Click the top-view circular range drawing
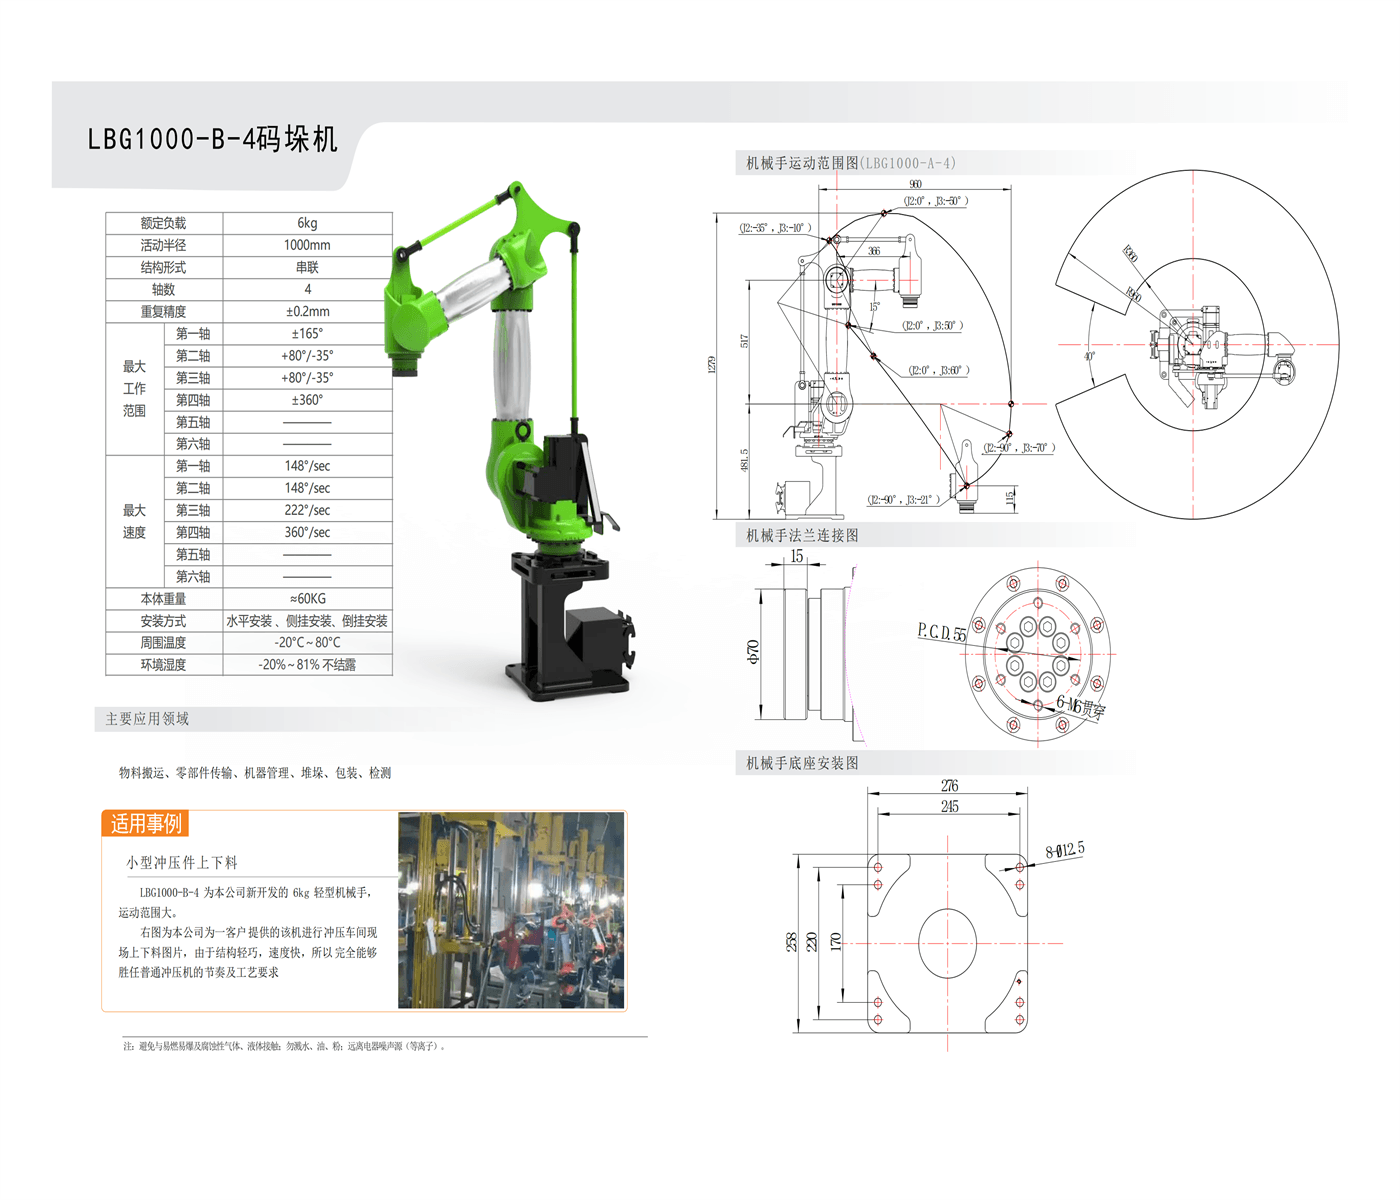Image resolution: width=1400 pixels, height=1200 pixels. point(1197,345)
